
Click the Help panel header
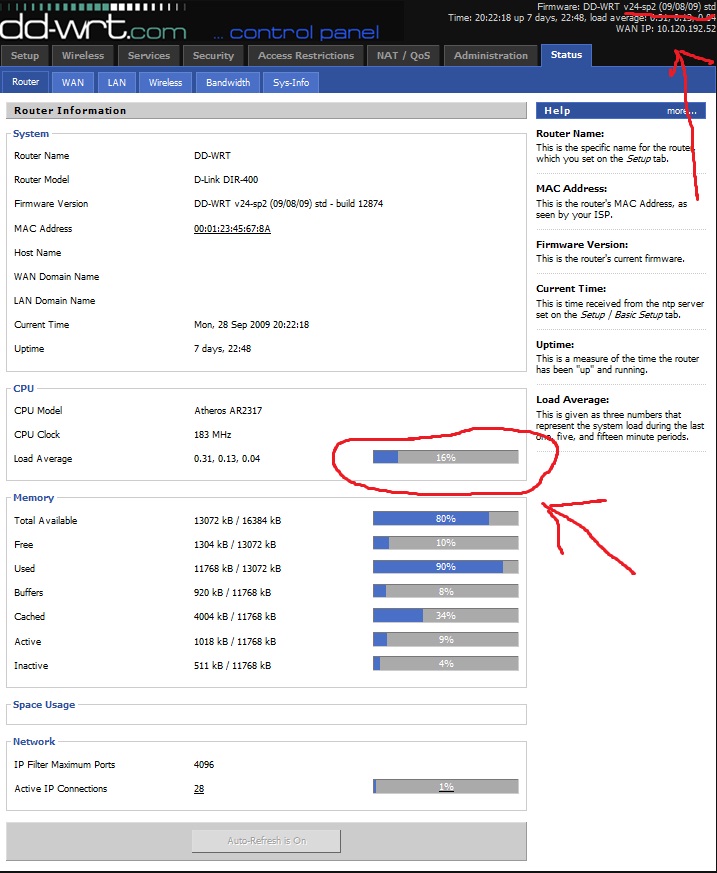point(621,110)
